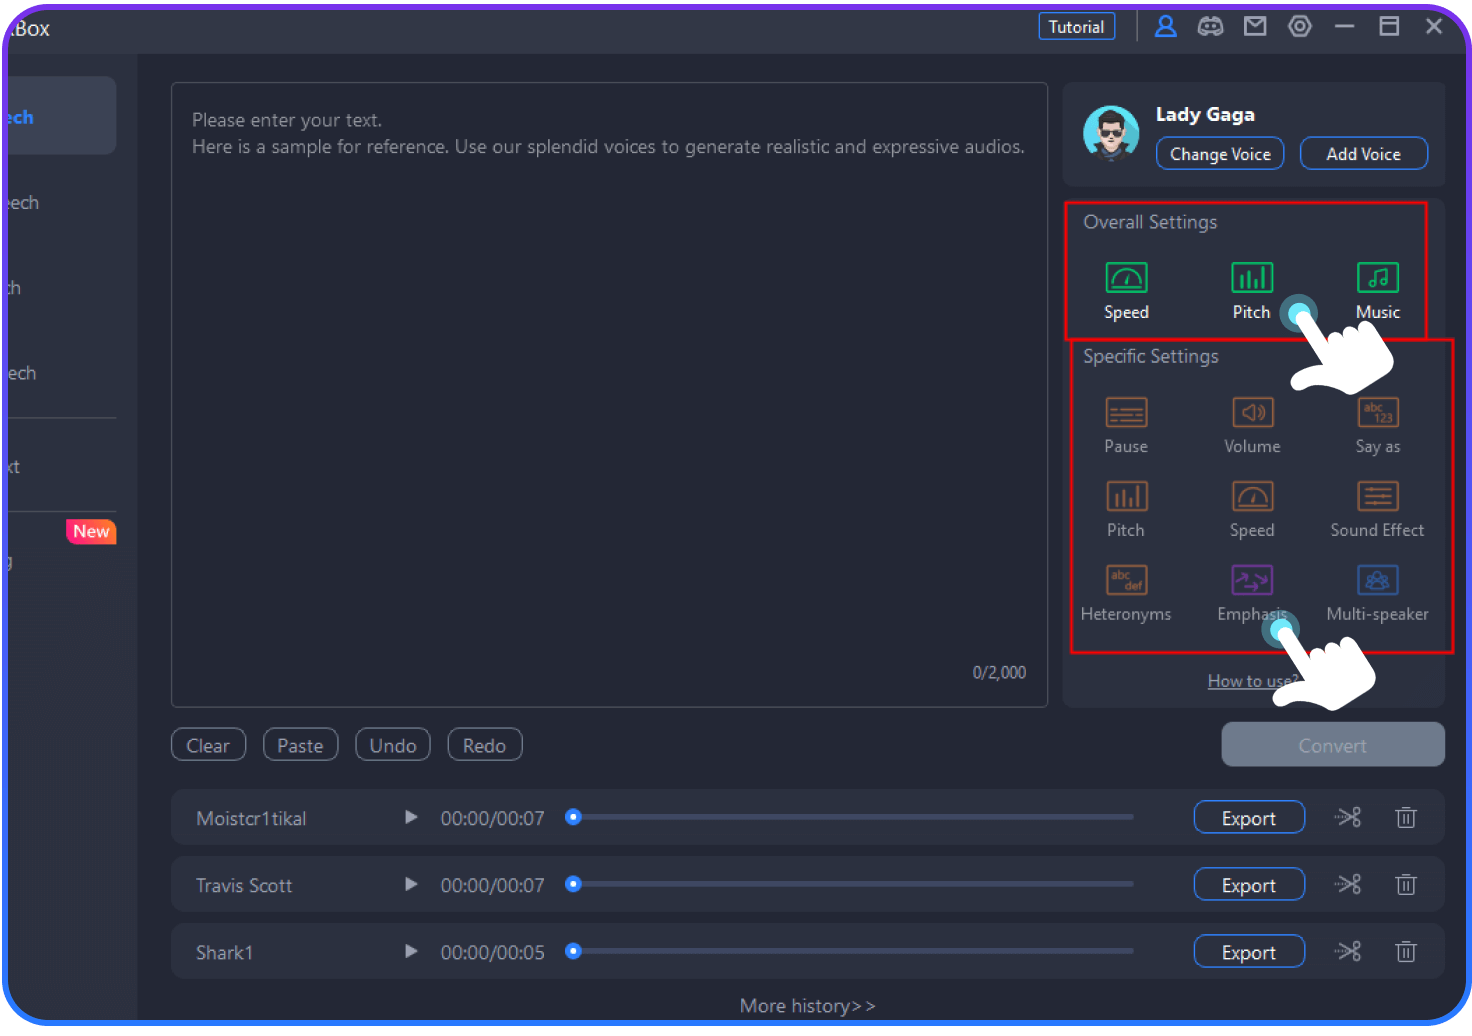Trim the Shark1 audio with scissors
This screenshot has width=1472, height=1036.
1348,952
